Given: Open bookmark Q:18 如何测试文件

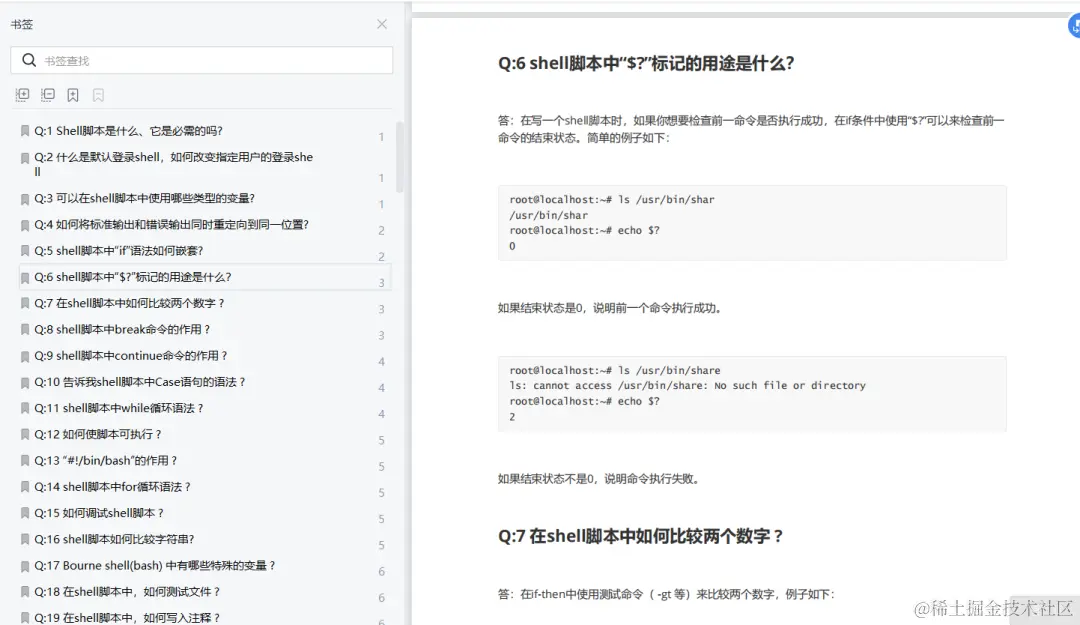Looking at the screenshot, I should (127, 591).
